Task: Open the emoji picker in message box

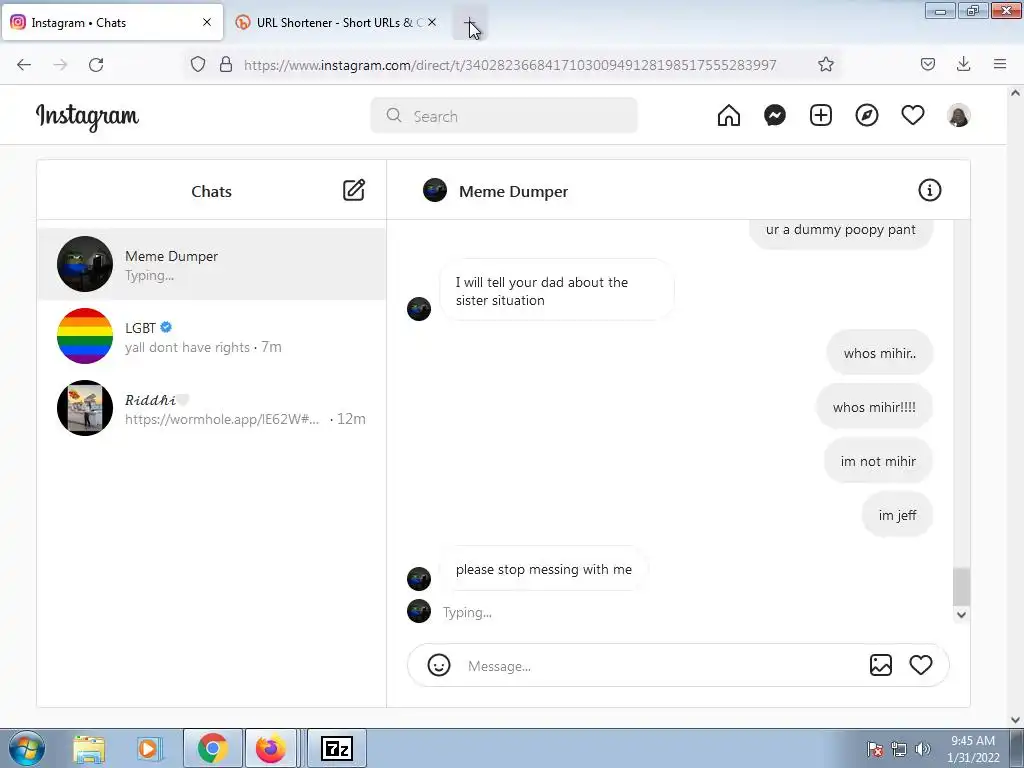Action: click(x=439, y=665)
